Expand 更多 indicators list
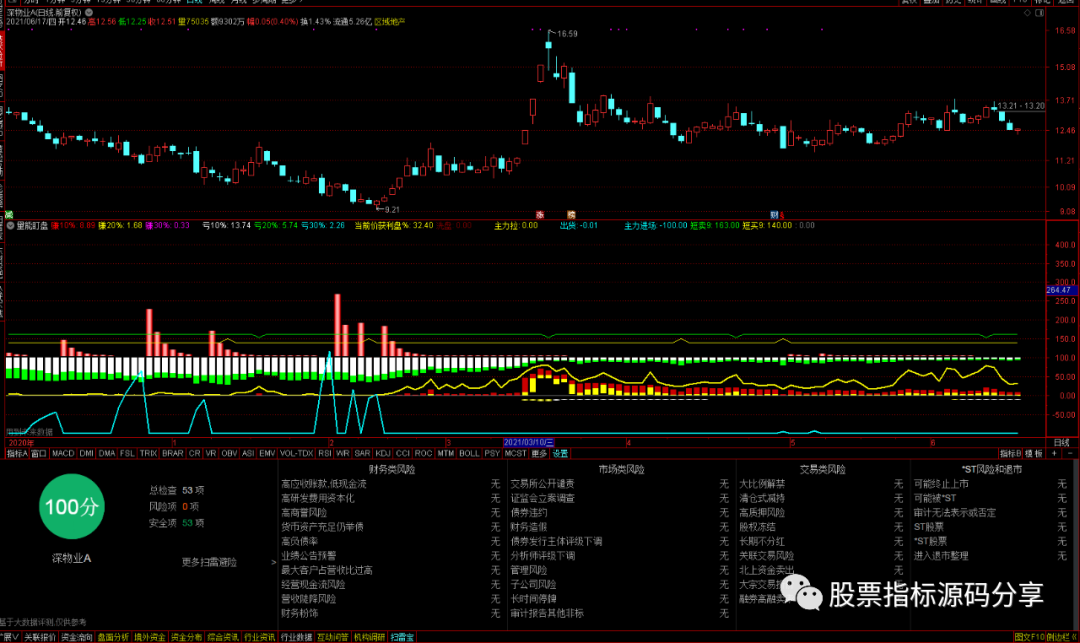1080x643 pixels. [x=539, y=454]
